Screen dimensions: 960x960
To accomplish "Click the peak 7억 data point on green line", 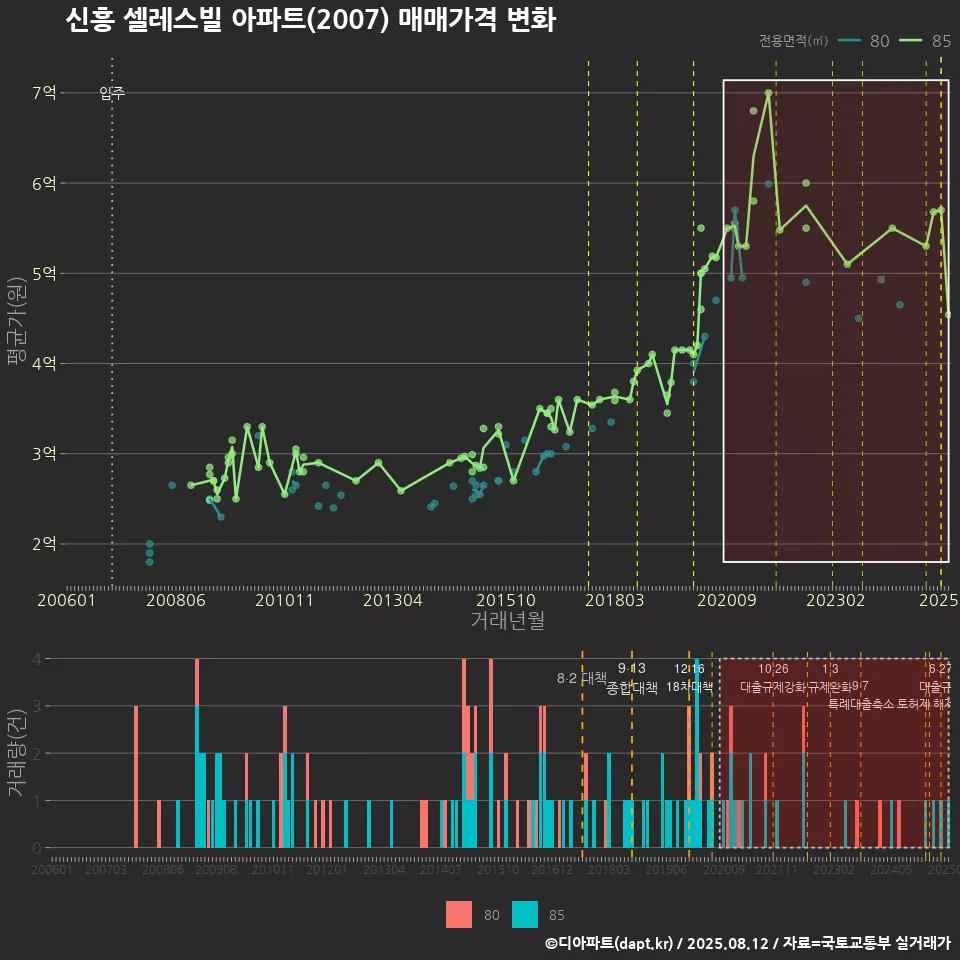I will pyautogui.click(x=768, y=93).
